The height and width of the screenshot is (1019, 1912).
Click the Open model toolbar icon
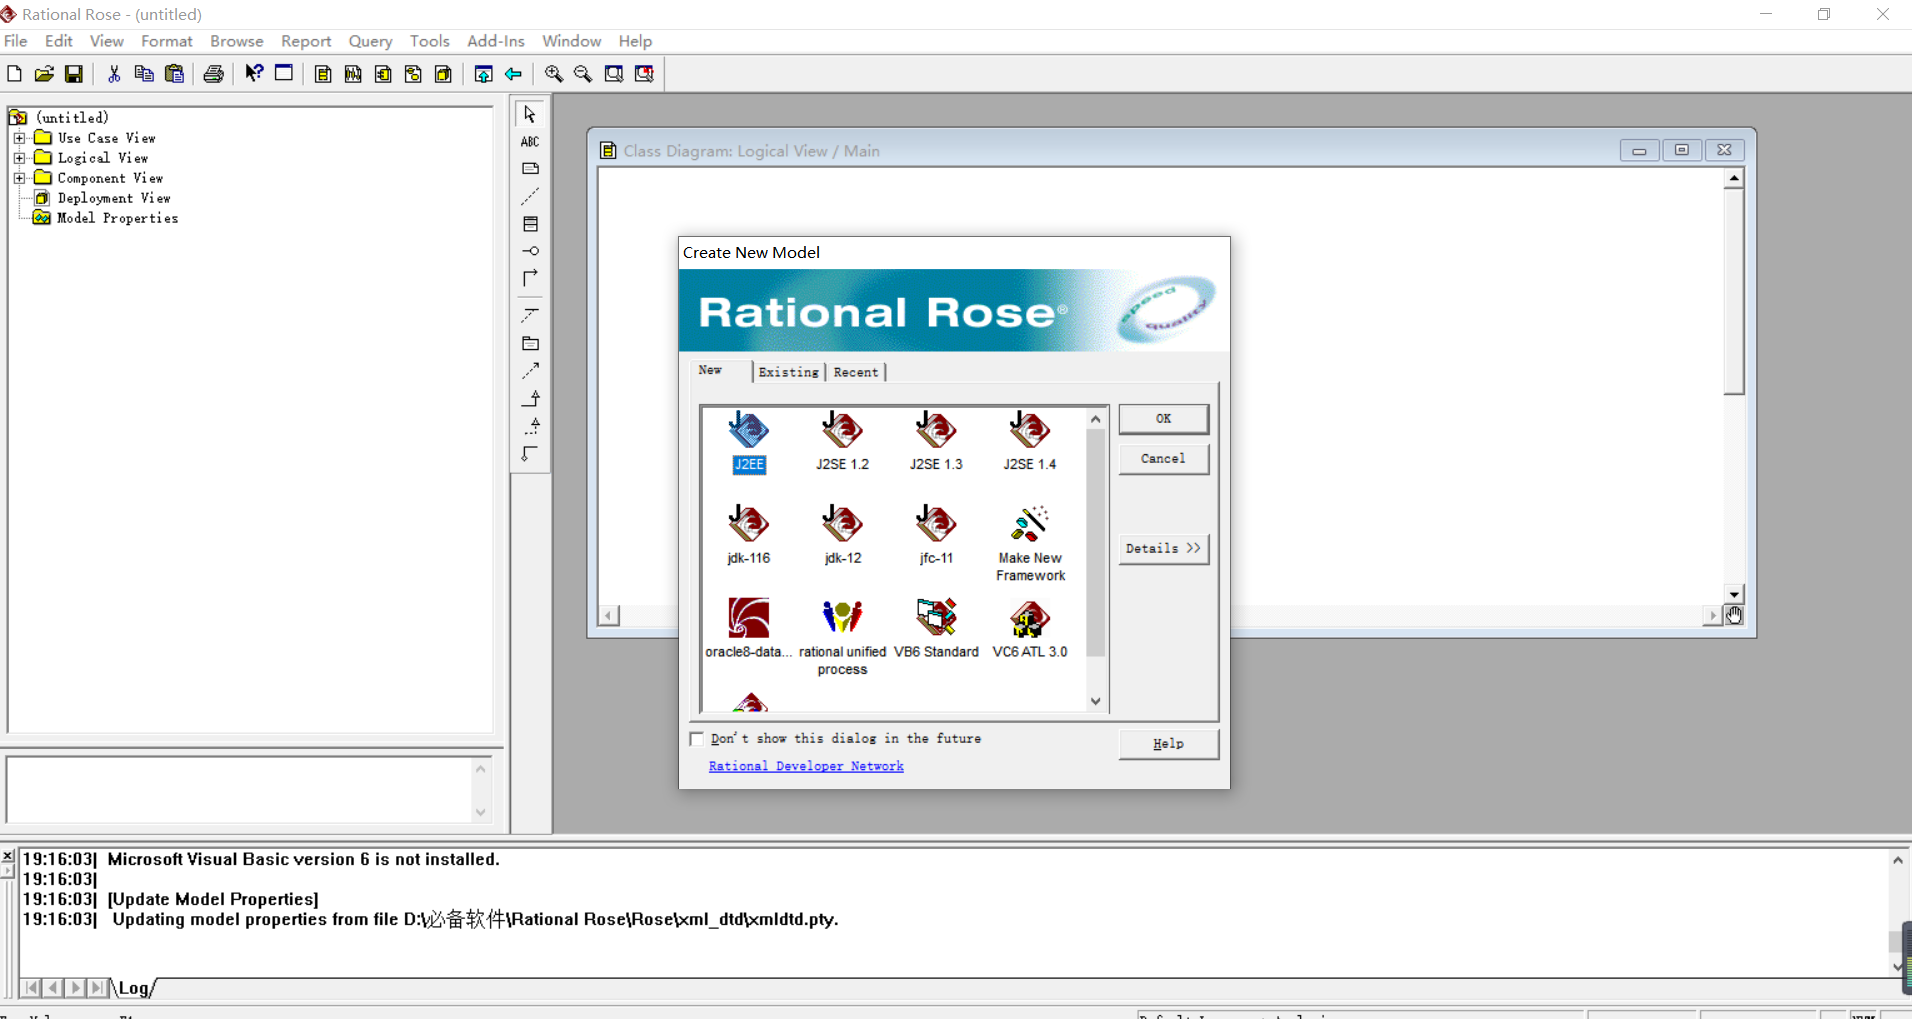click(44, 74)
